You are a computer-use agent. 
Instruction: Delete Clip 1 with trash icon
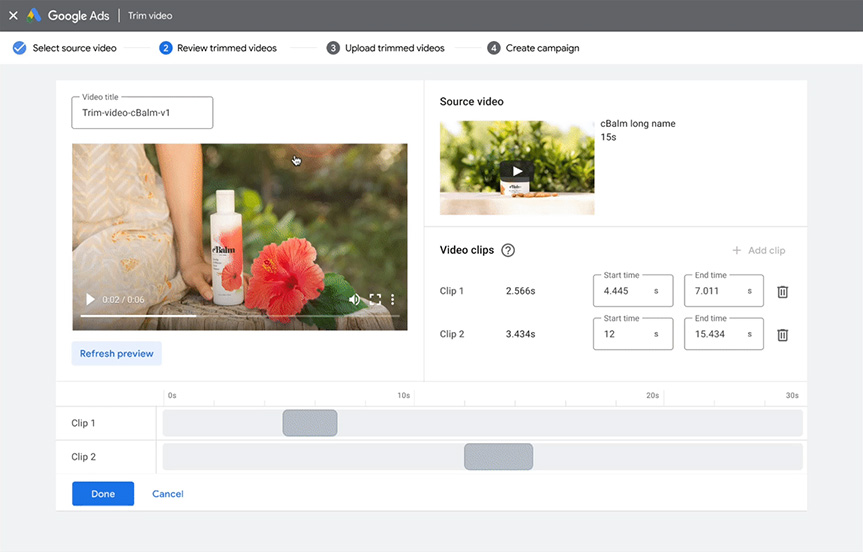tap(783, 292)
